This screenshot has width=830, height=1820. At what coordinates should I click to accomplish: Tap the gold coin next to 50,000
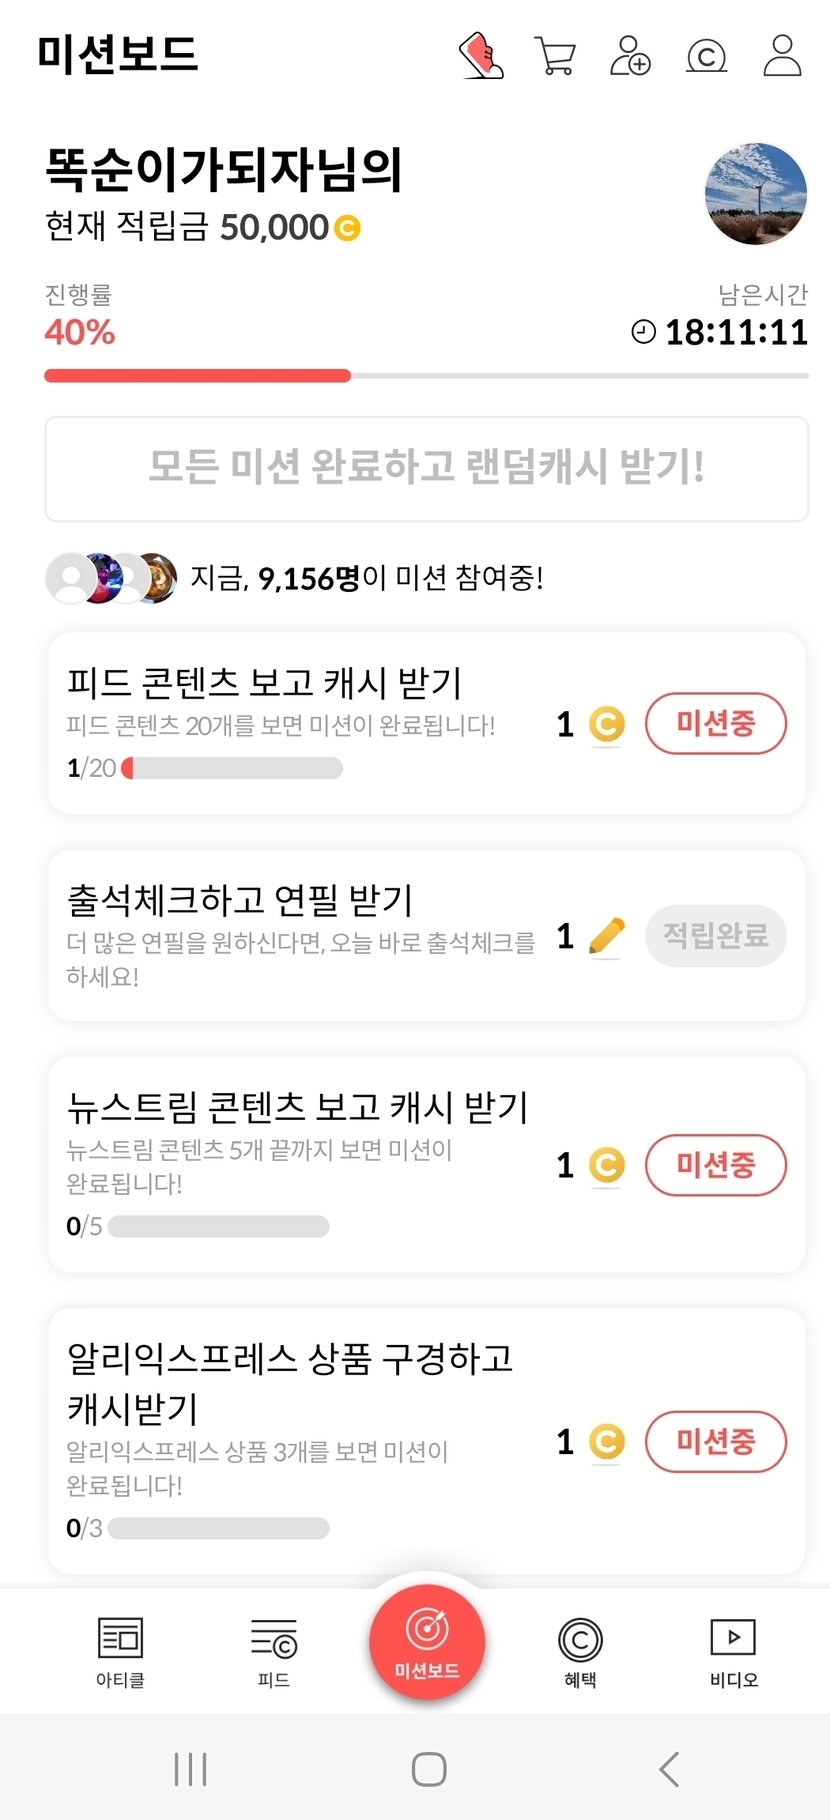347,229
